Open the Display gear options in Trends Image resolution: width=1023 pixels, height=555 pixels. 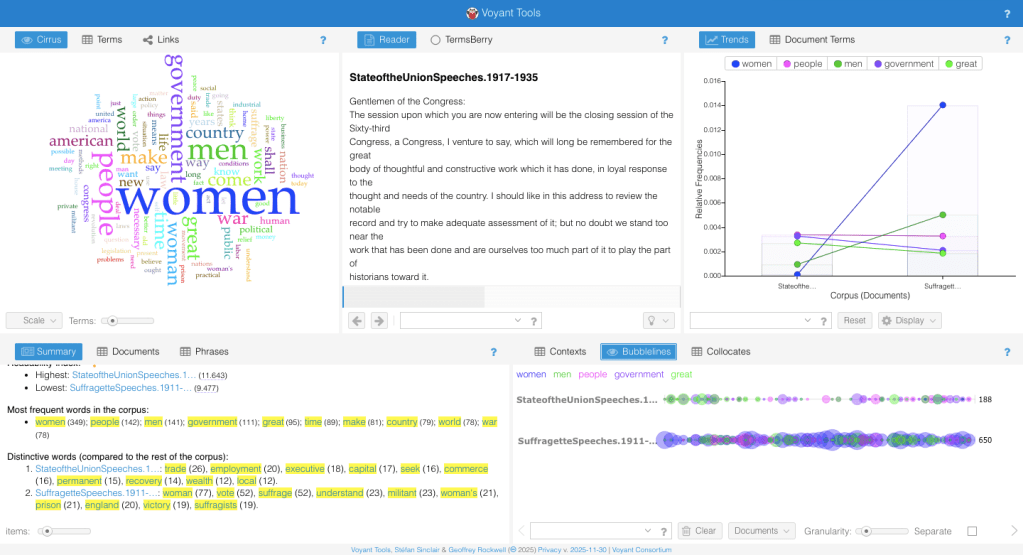[909, 321]
